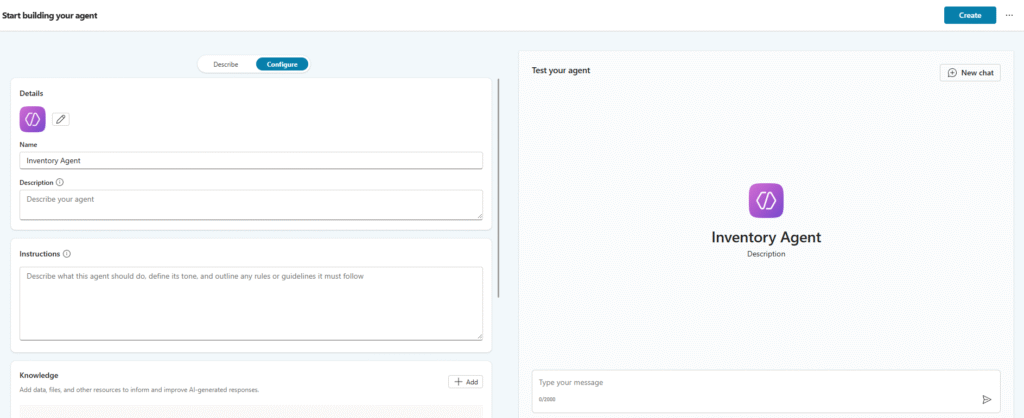Viewport: 1024px width, 418px height.
Task: Start a New chat
Action: [969, 73]
